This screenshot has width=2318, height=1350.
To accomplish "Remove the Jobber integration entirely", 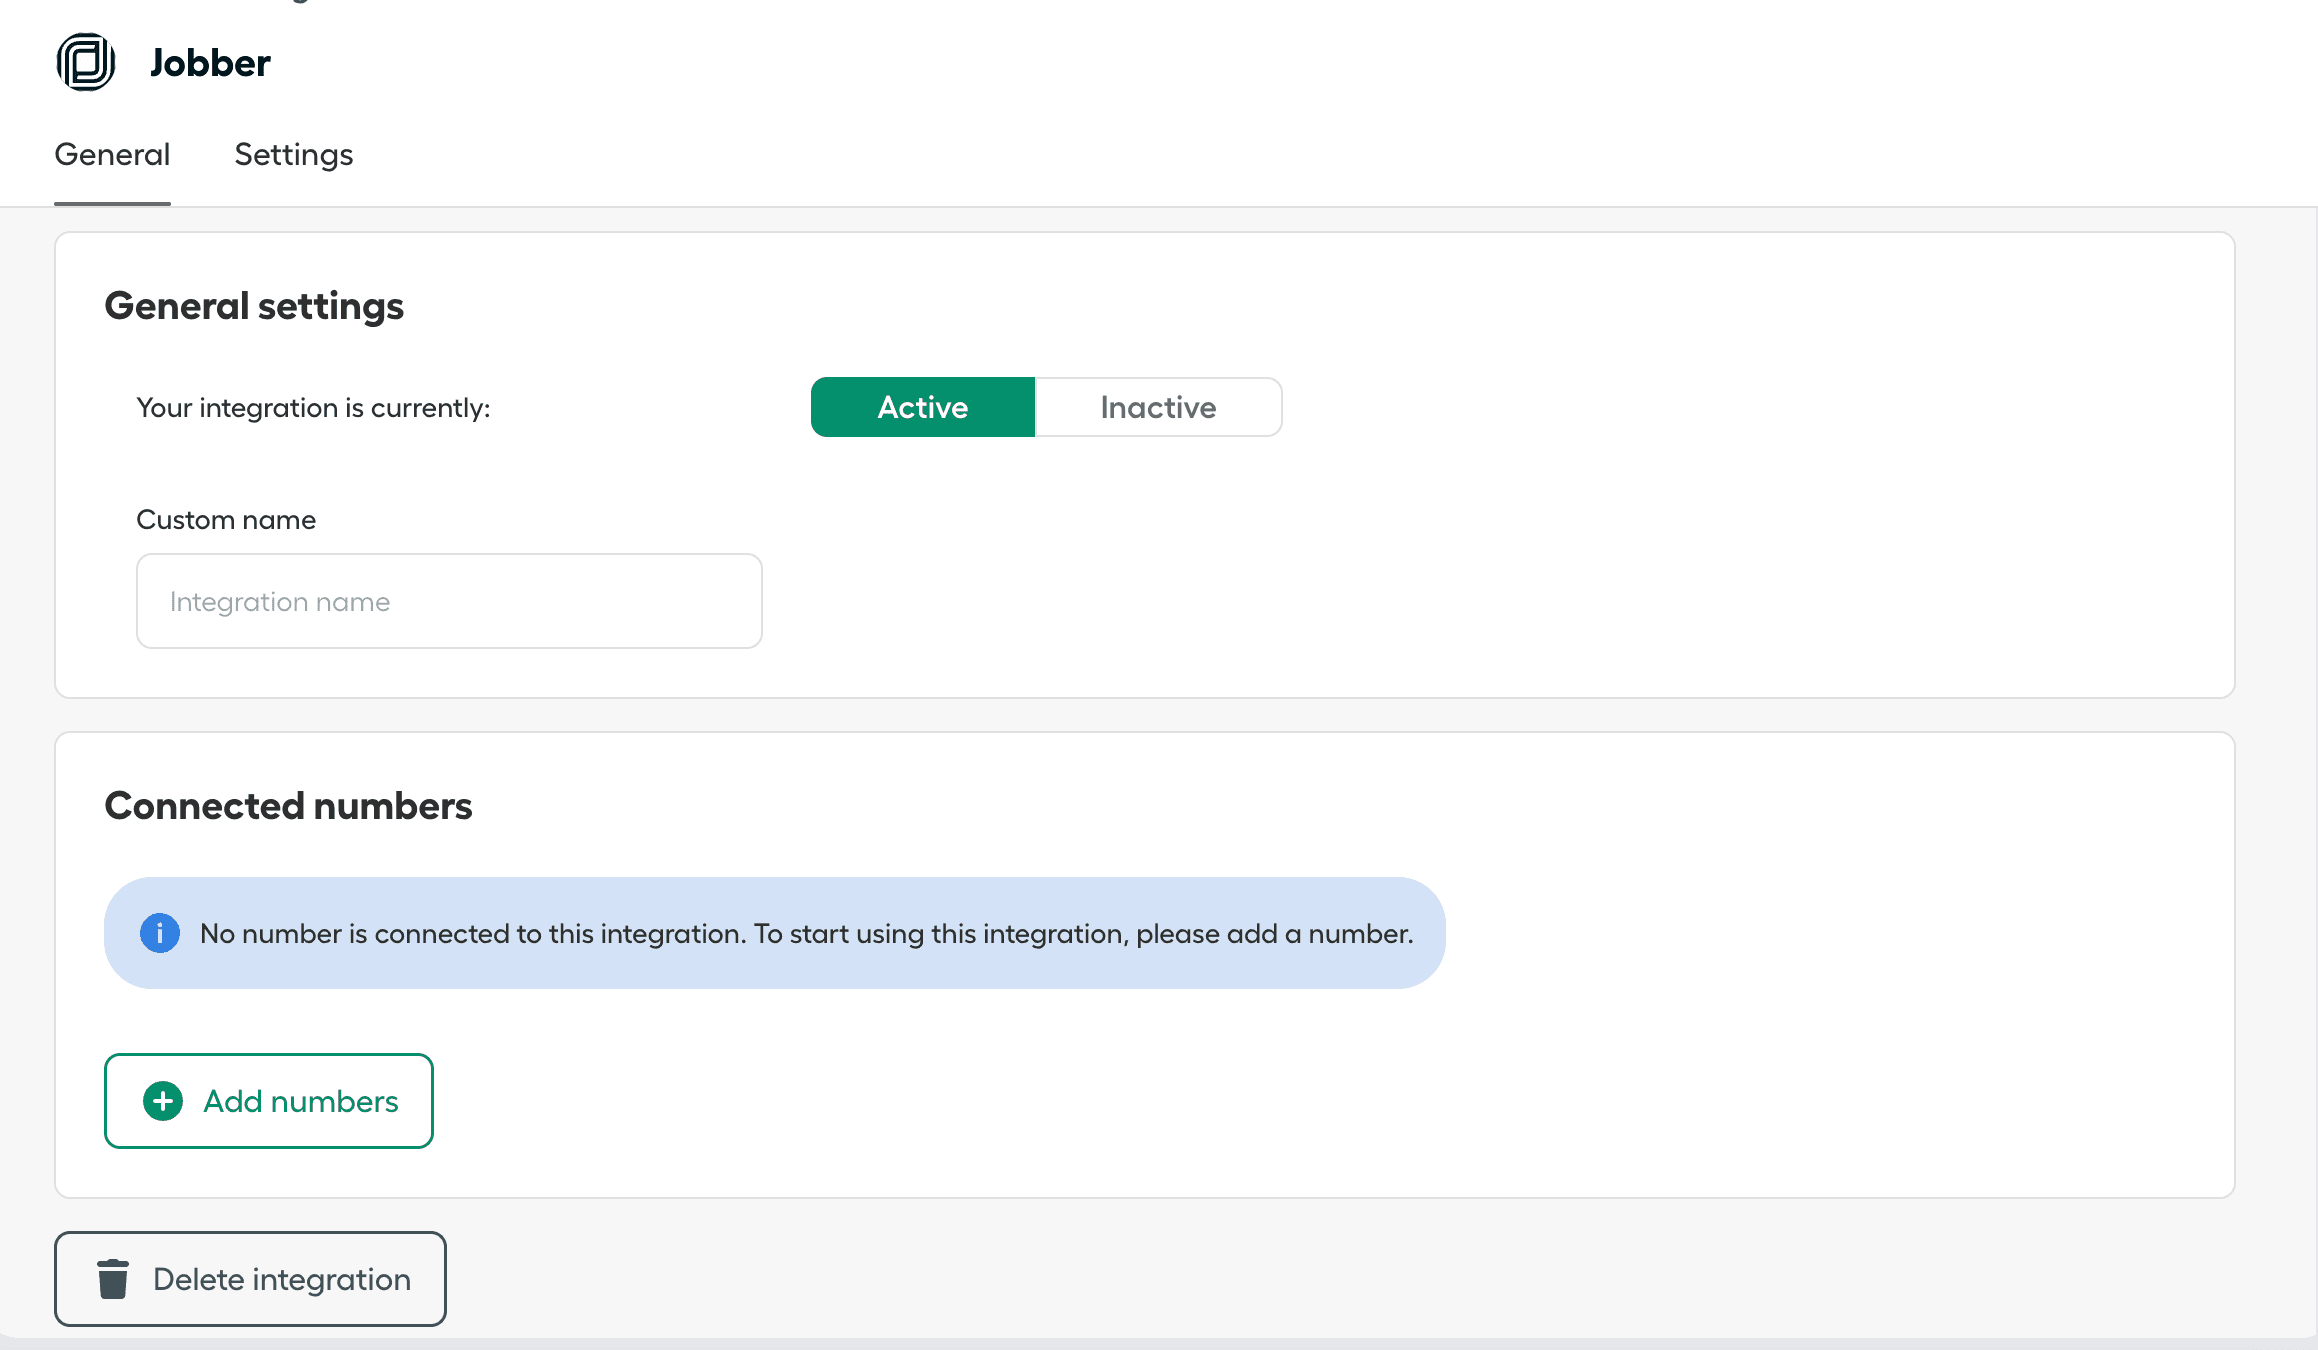I will (x=250, y=1279).
